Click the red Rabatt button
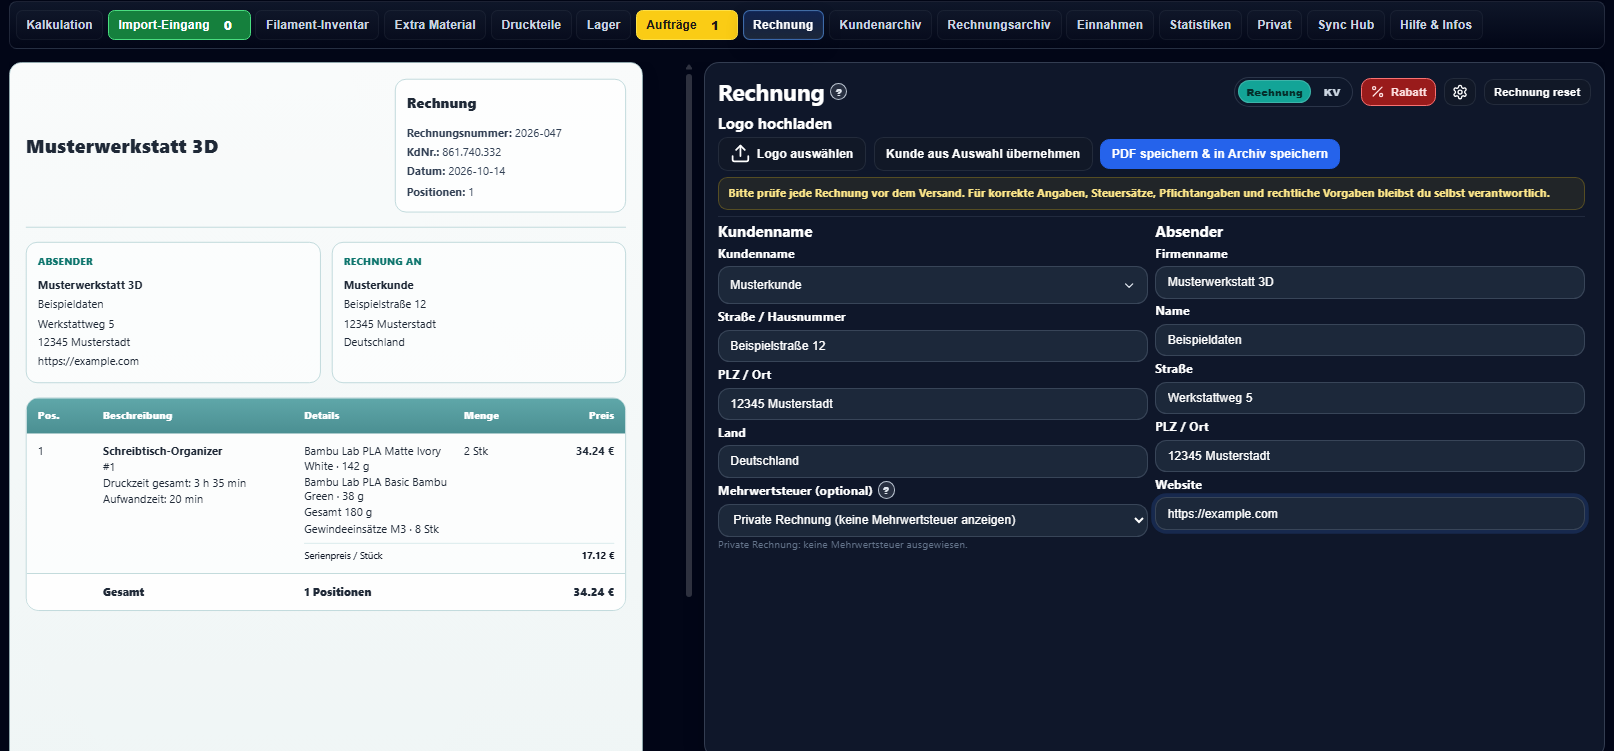The image size is (1614, 751). coord(1398,92)
